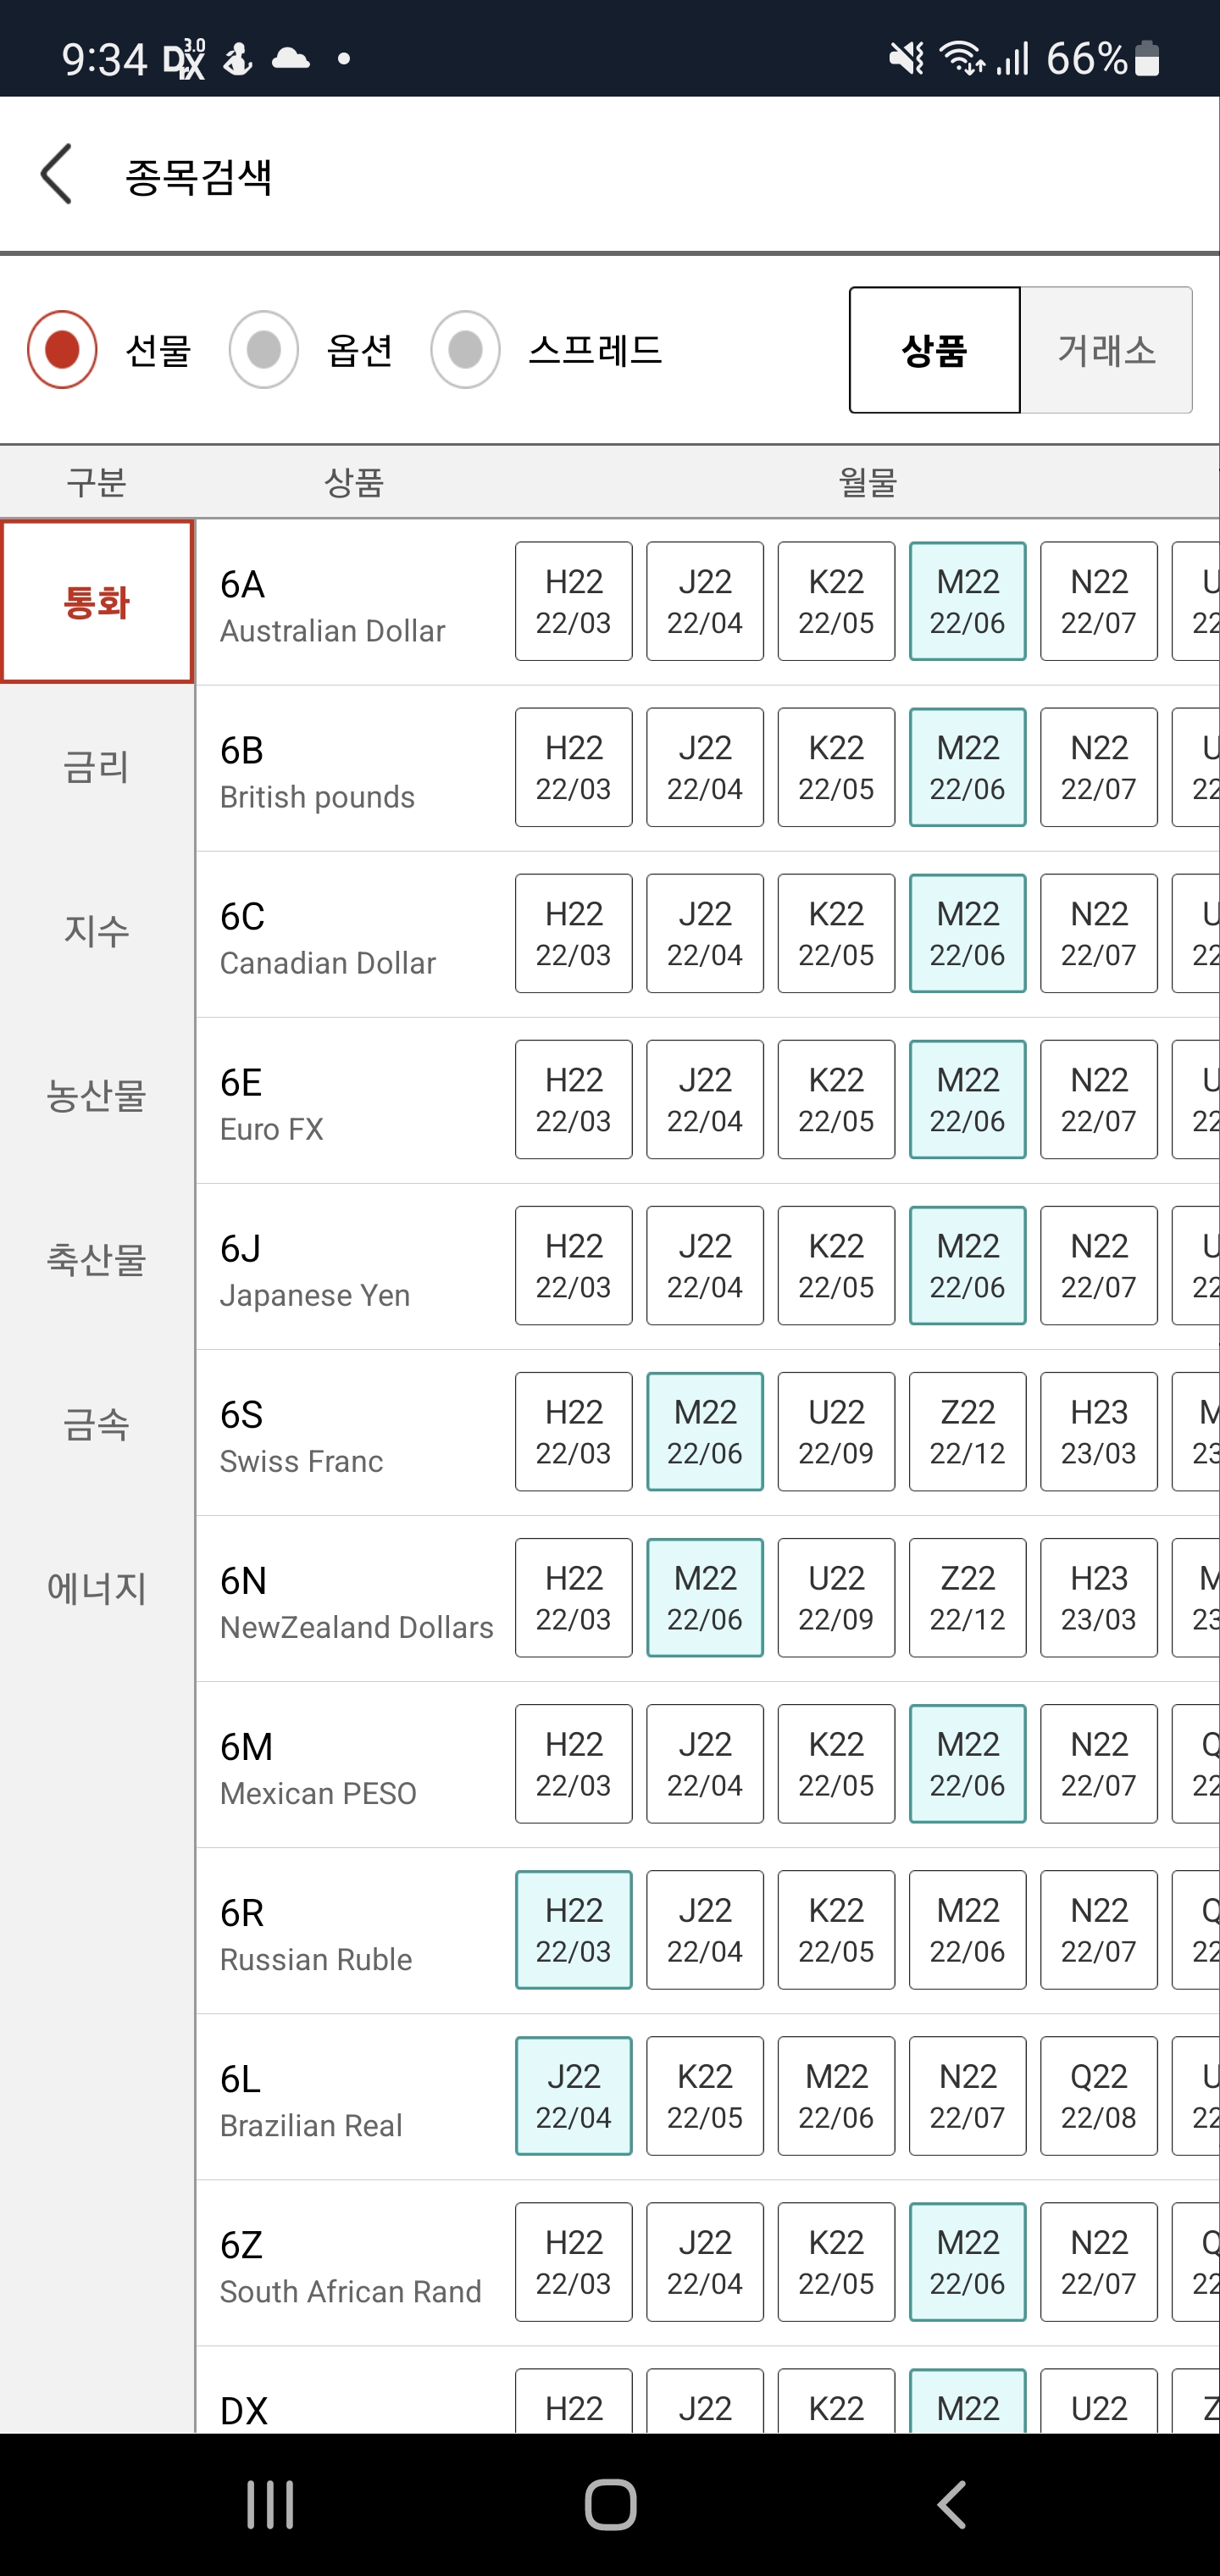Image resolution: width=1220 pixels, height=2576 pixels.
Task: Open the 지수 category
Action: point(97,931)
